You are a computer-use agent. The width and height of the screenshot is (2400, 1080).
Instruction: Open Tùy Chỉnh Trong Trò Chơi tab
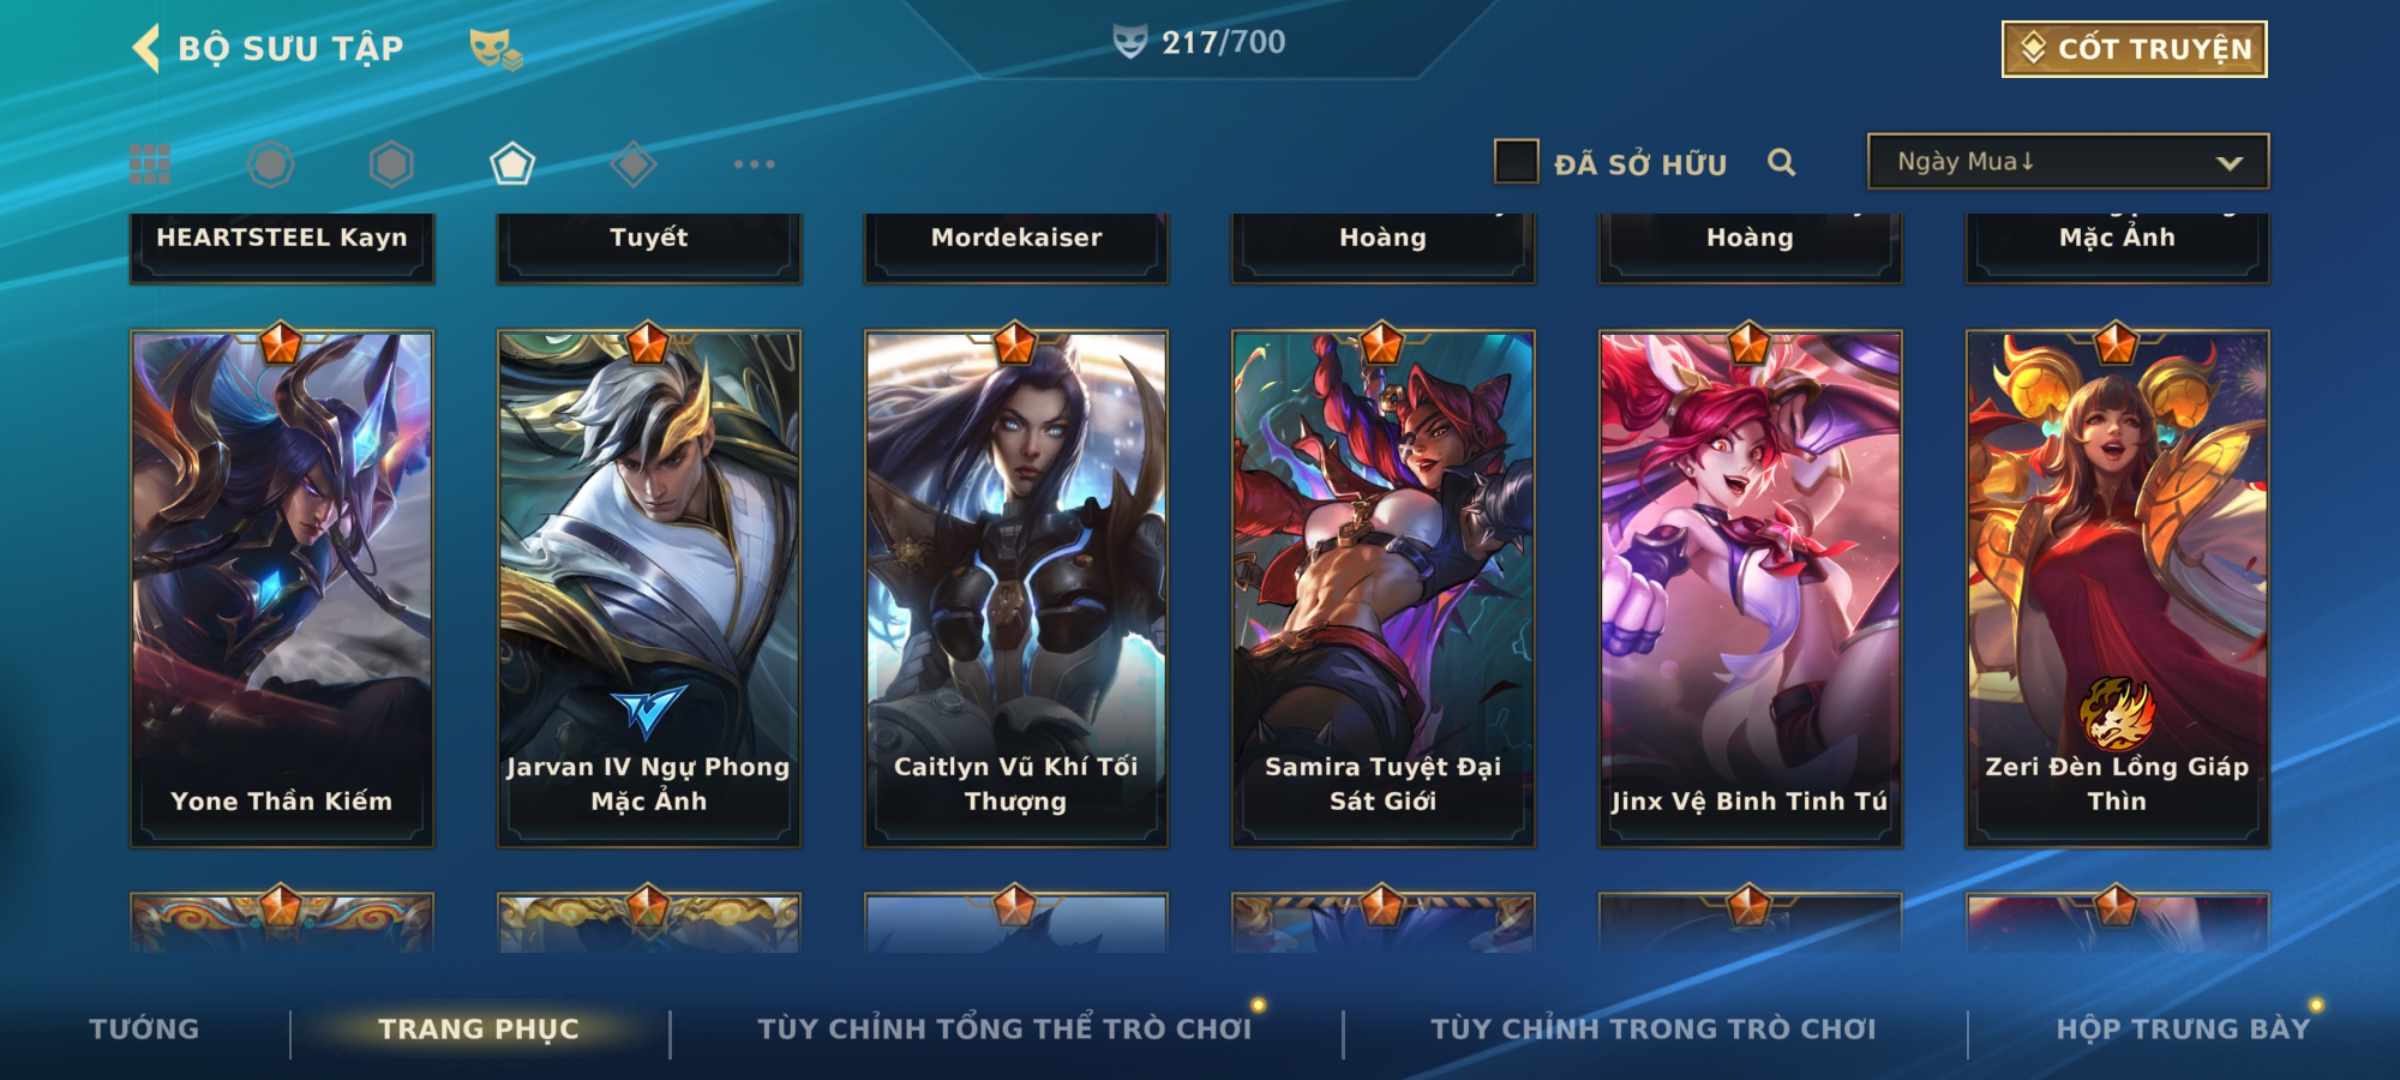point(1653,1029)
